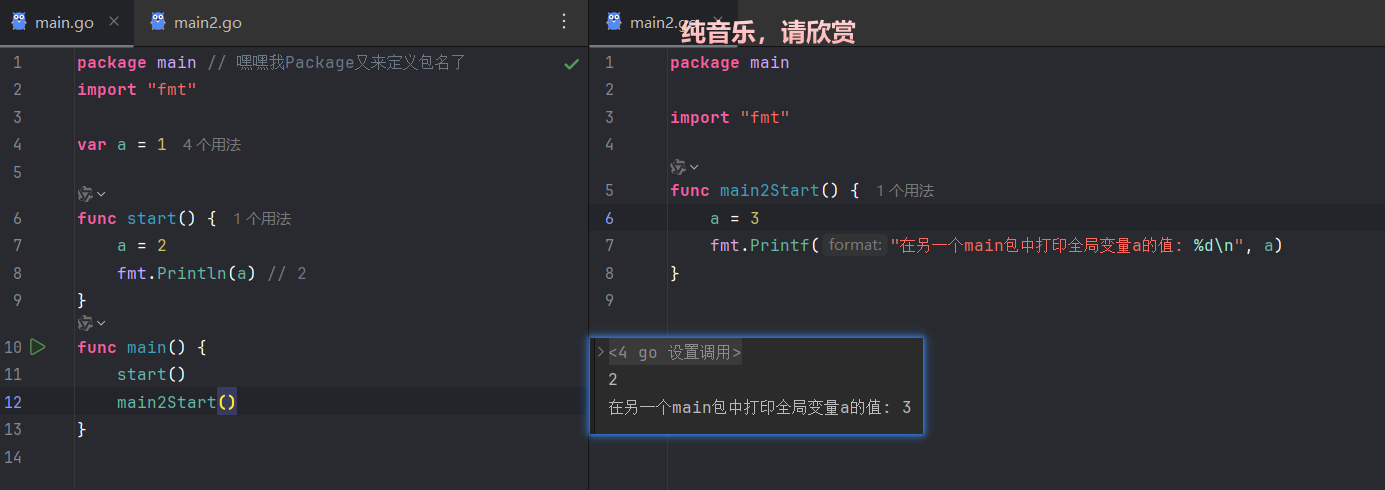Click the AI icon above func start
This screenshot has height=490, width=1385.
85,194
